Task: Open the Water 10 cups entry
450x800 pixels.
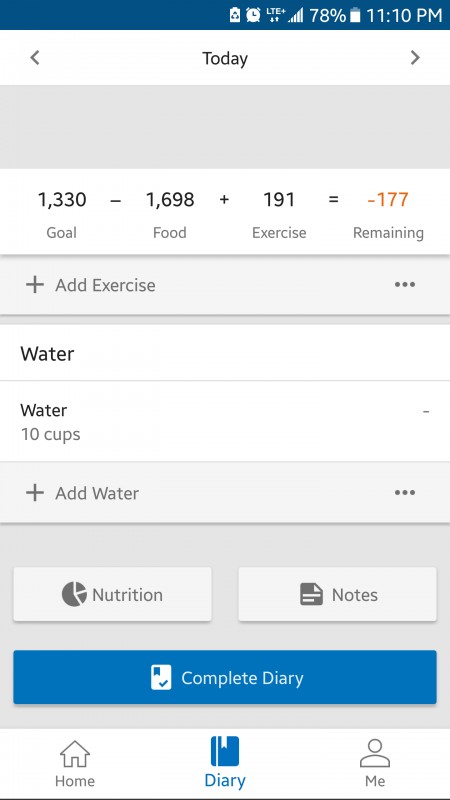Action: tap(225, 421)
